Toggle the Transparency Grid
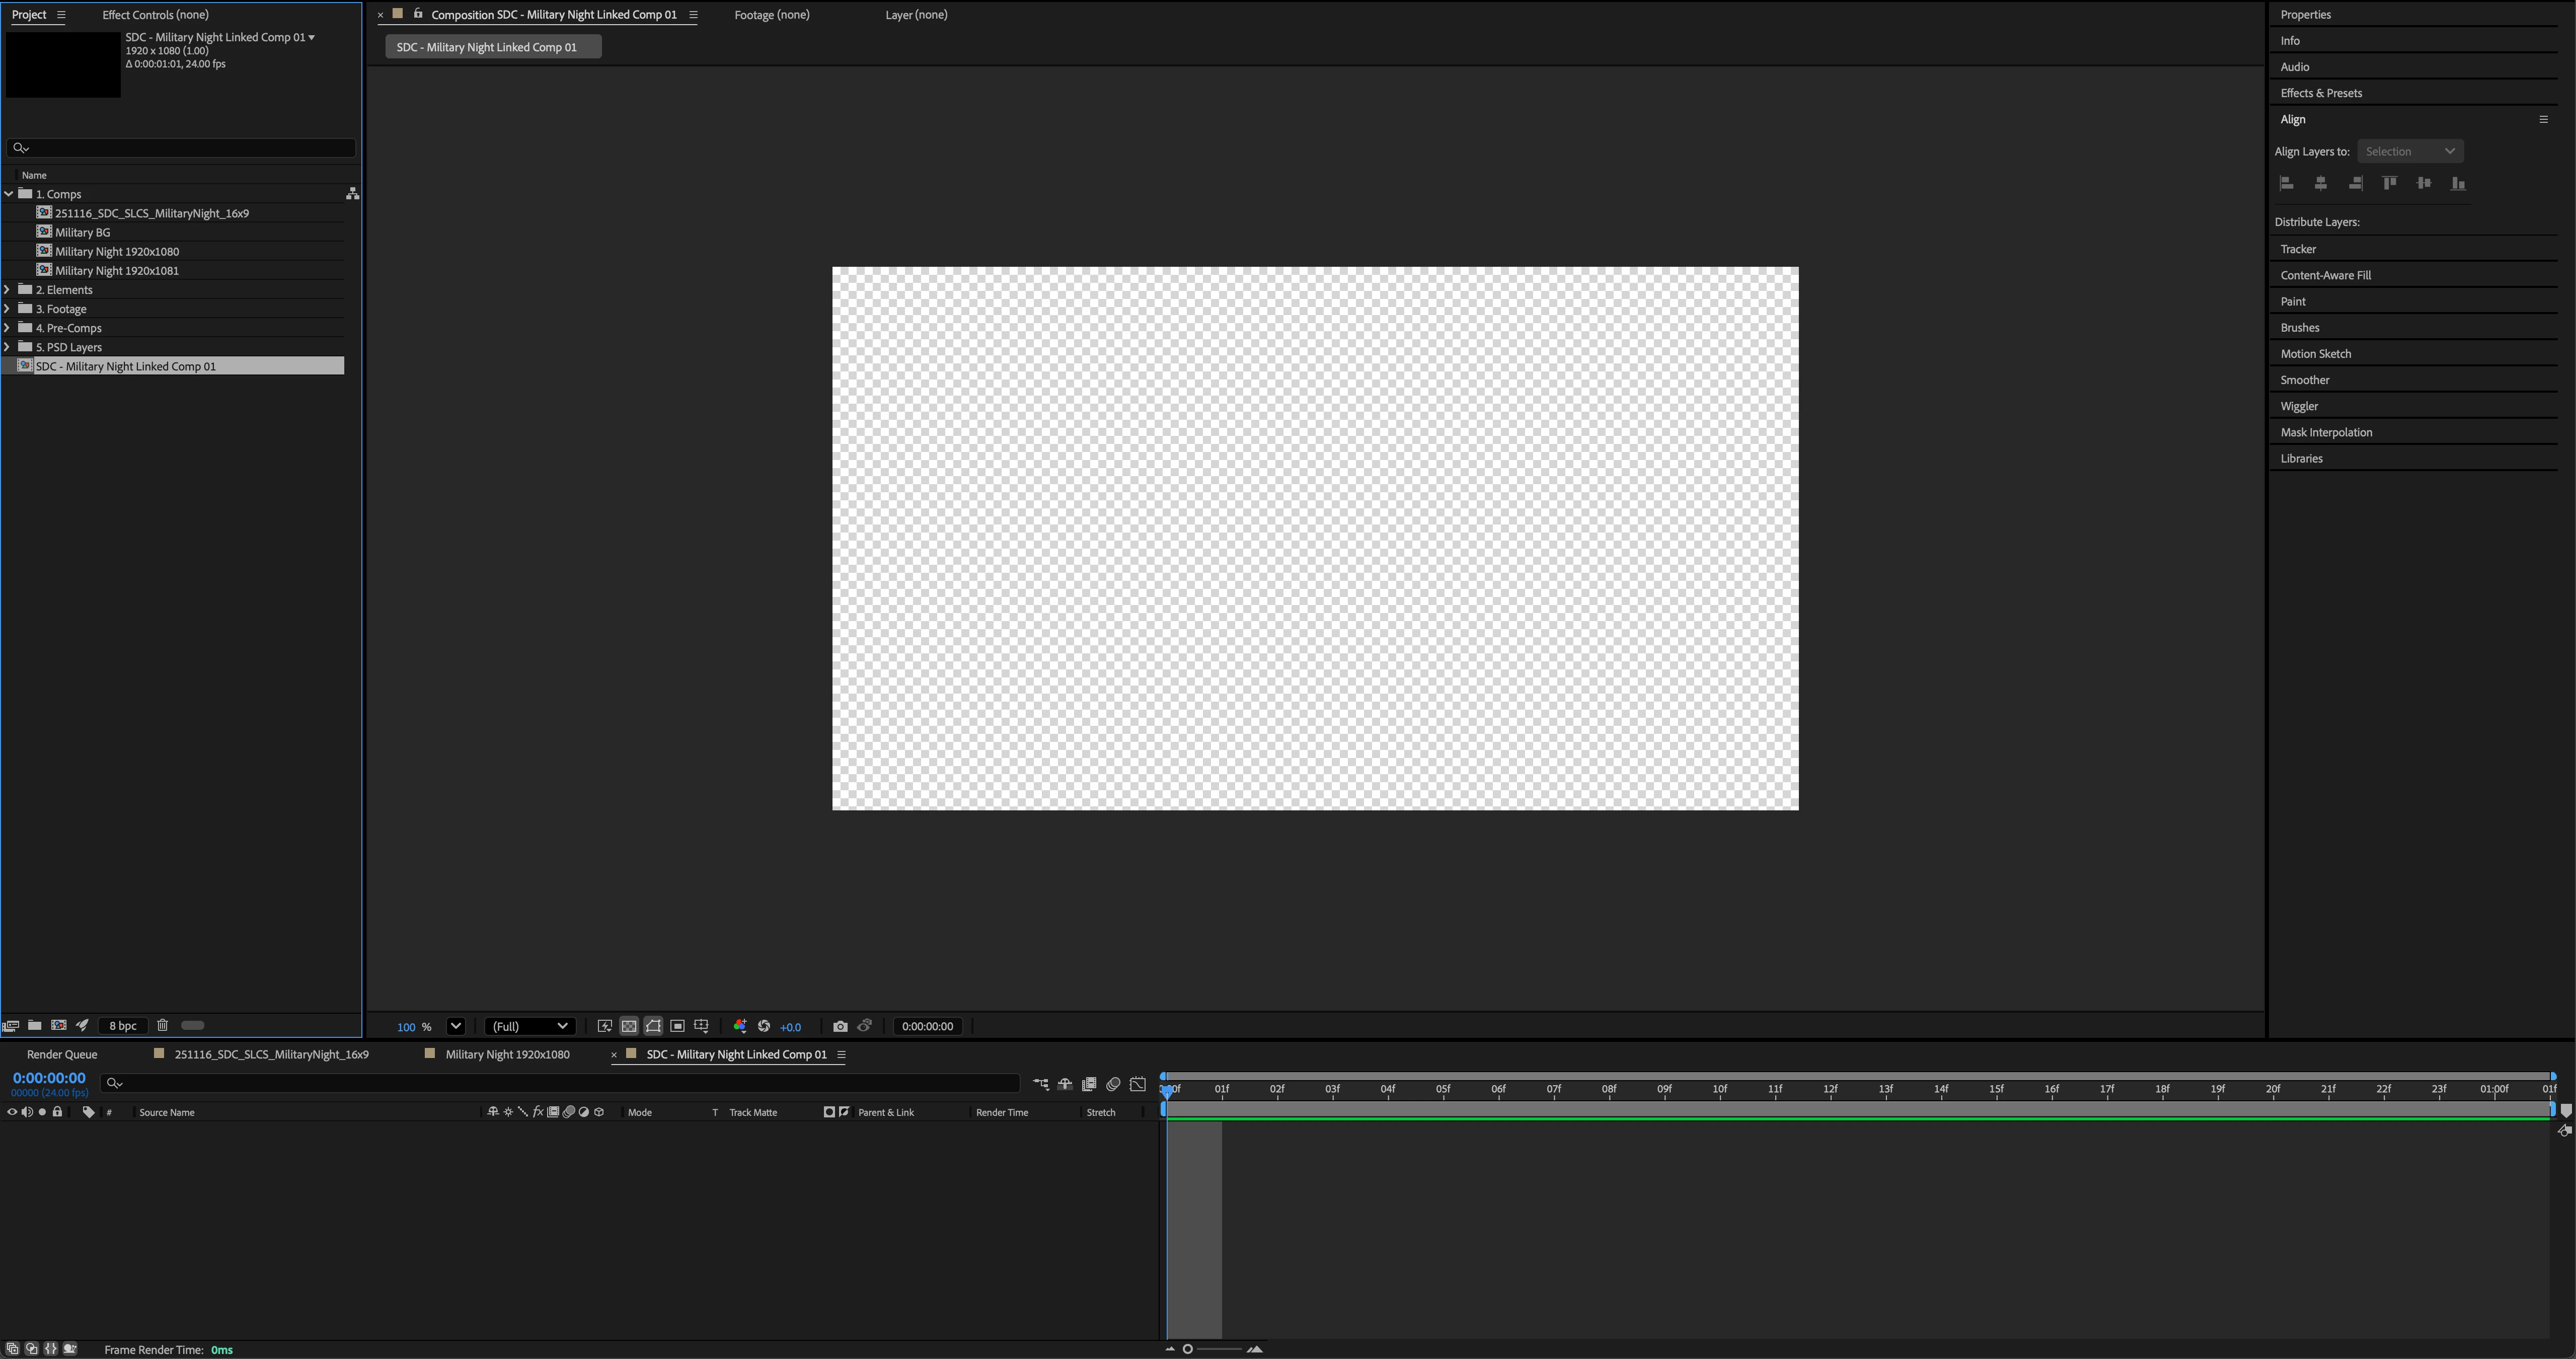The image size is (2576, 1359). pos(629,1026)
